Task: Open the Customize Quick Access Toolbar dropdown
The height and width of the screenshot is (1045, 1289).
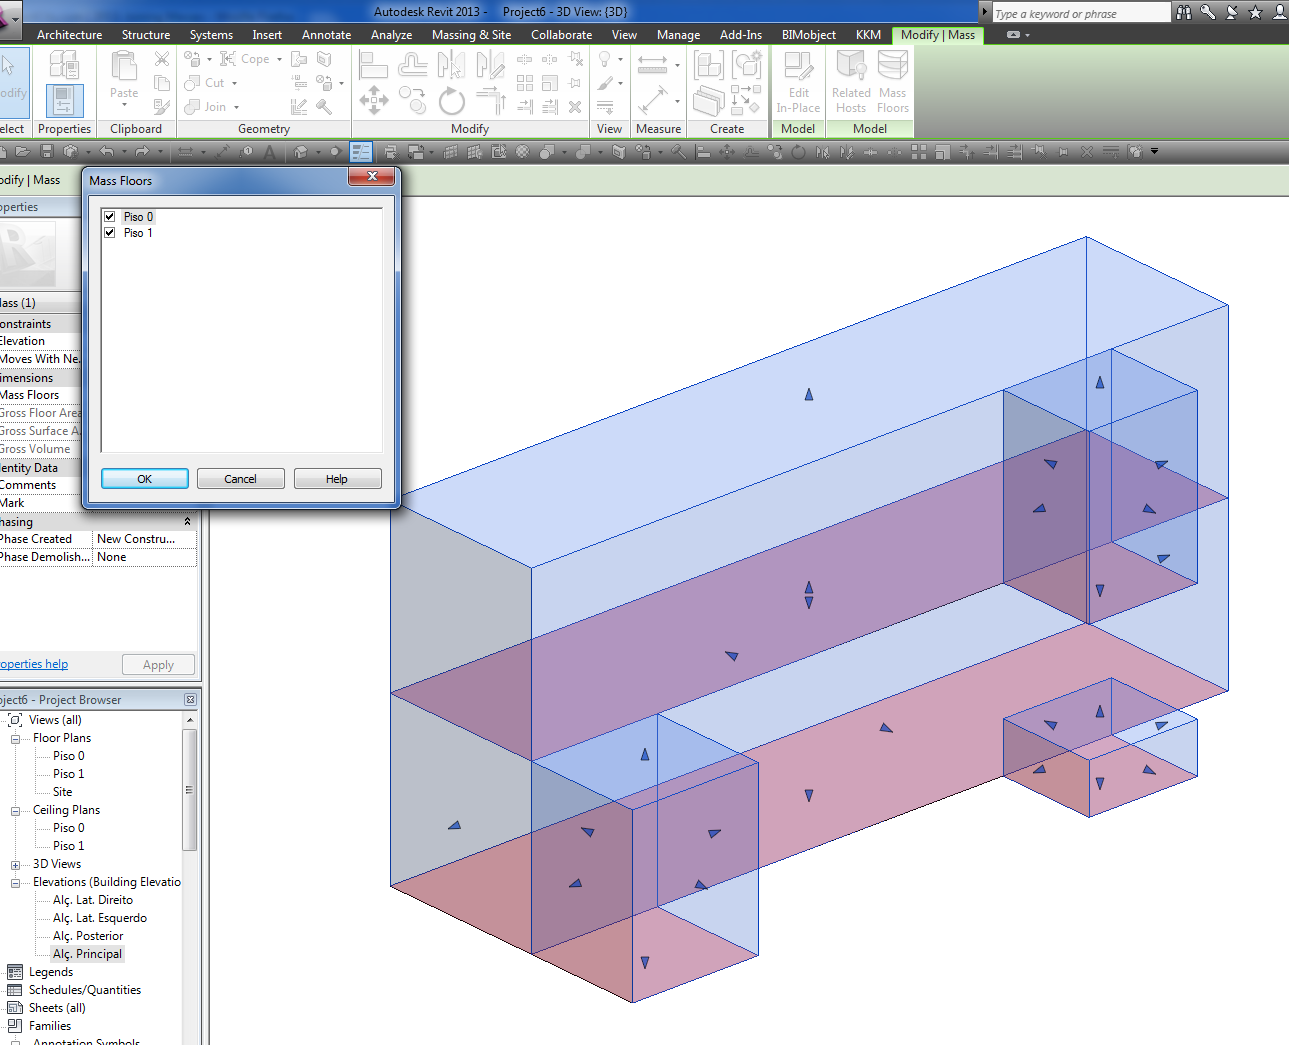Action: point(1155,152)
